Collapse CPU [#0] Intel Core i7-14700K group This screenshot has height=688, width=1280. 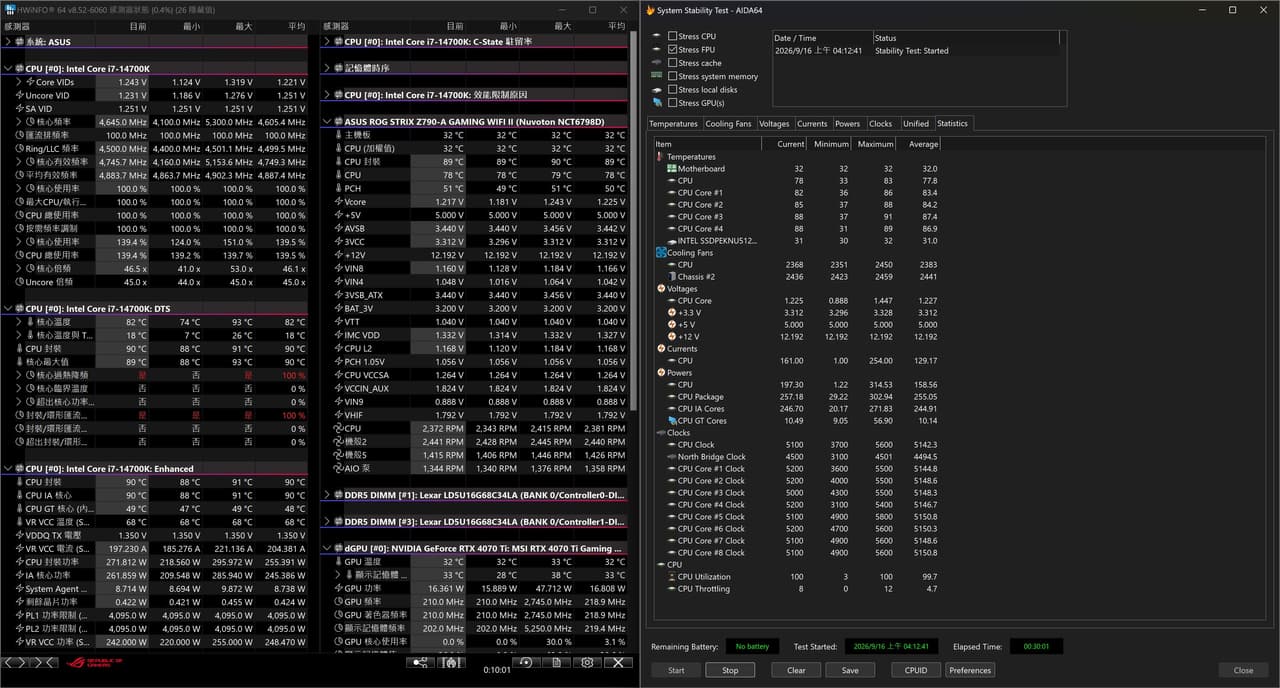click(x=8, y=69)
